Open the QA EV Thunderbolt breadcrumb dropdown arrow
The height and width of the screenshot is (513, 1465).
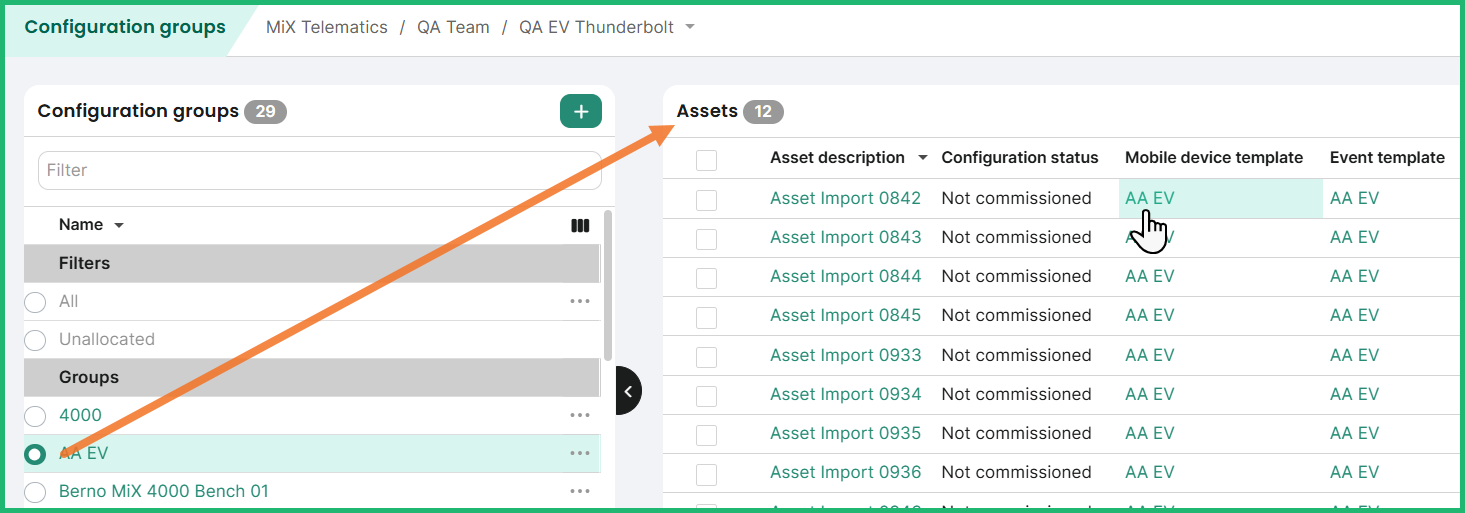pyautogui.click(x=690, y=28)
